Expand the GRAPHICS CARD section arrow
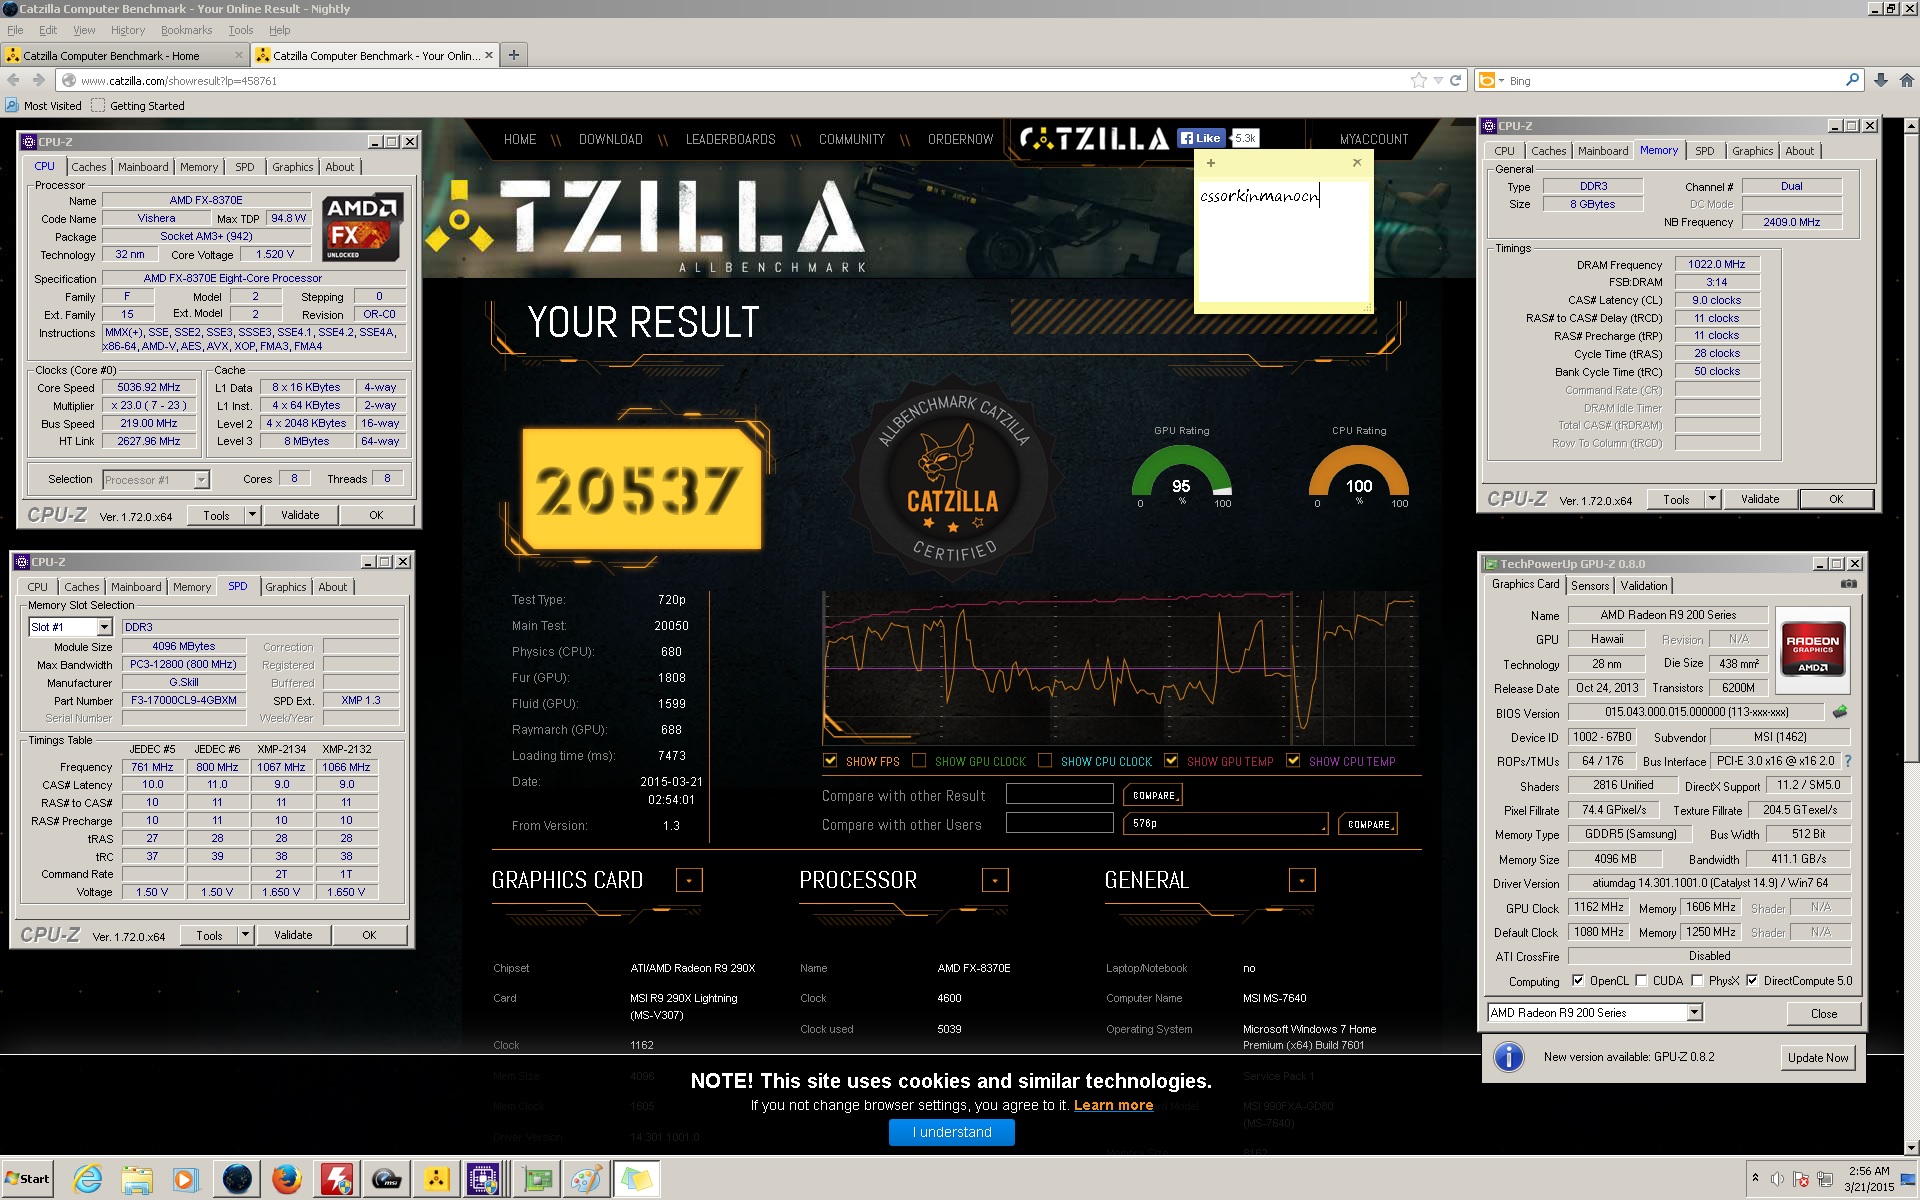1920x1200 pixels. coord(689,880)
